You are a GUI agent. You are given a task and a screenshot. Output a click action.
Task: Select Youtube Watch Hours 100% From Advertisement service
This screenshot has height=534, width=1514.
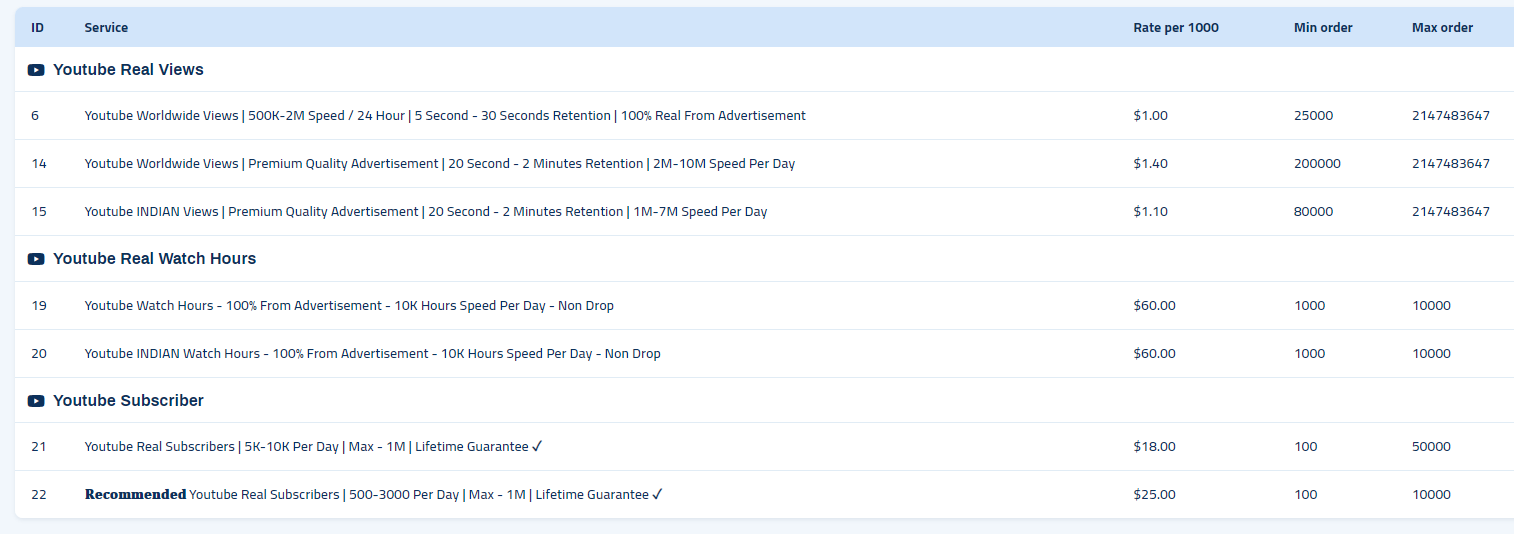tap(349, 306)
